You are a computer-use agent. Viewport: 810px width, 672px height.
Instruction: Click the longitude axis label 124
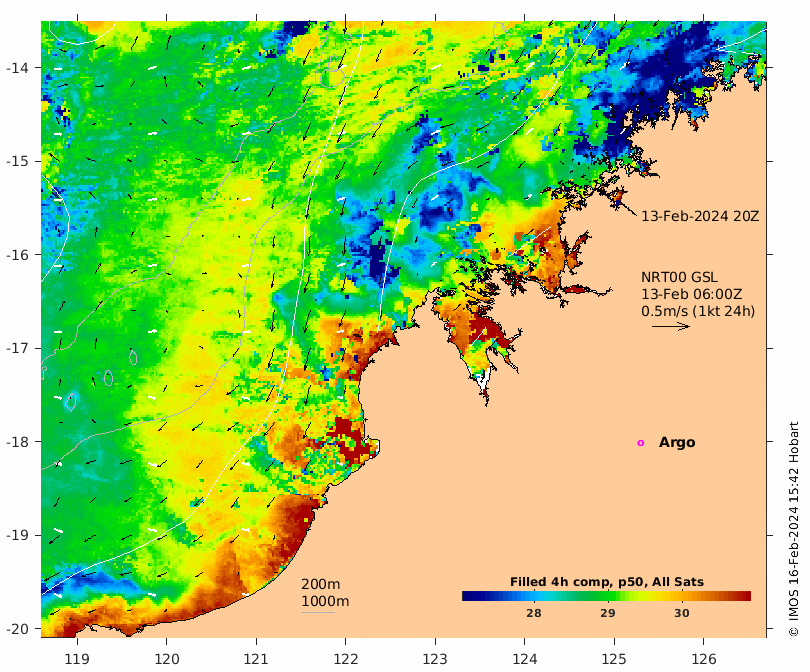point(525,659)
